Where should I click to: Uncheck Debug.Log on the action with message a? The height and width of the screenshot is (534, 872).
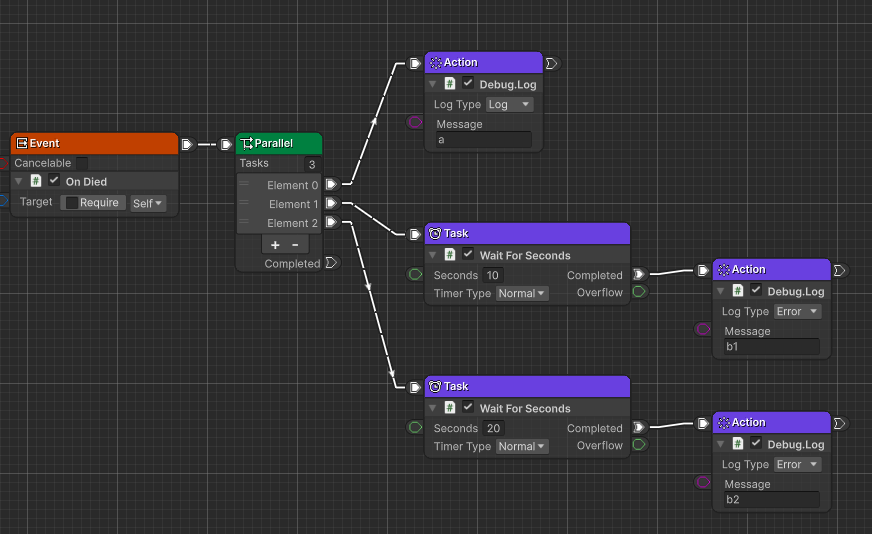(x=468, y=84)
